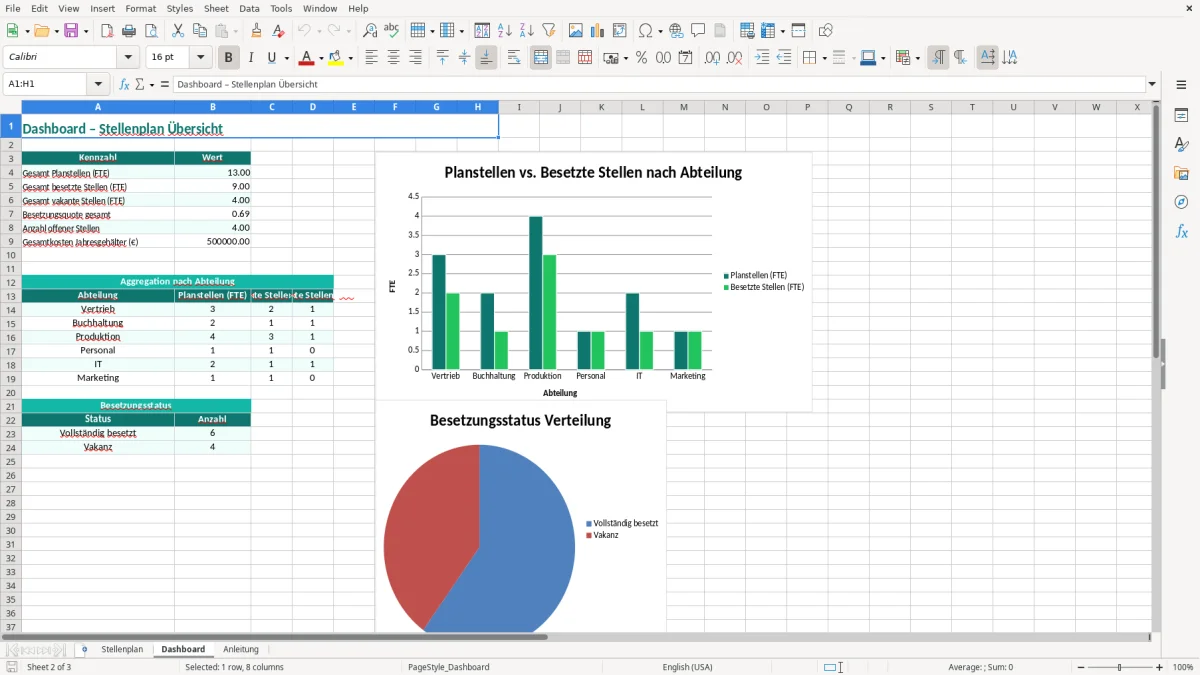The width and height of the screenshot is (1200, 675).
Task: Click the Insert Image icon
Action: (576, 31)
